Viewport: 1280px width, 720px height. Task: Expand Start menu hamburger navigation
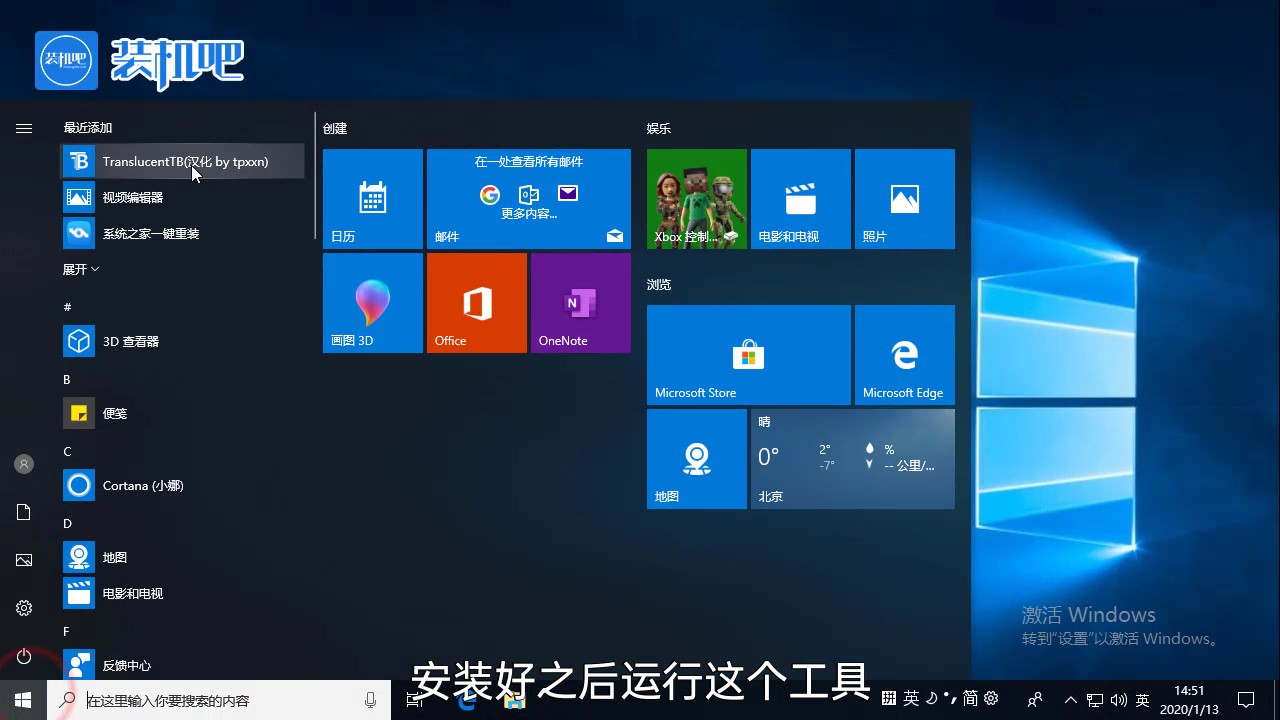(24, 129)
